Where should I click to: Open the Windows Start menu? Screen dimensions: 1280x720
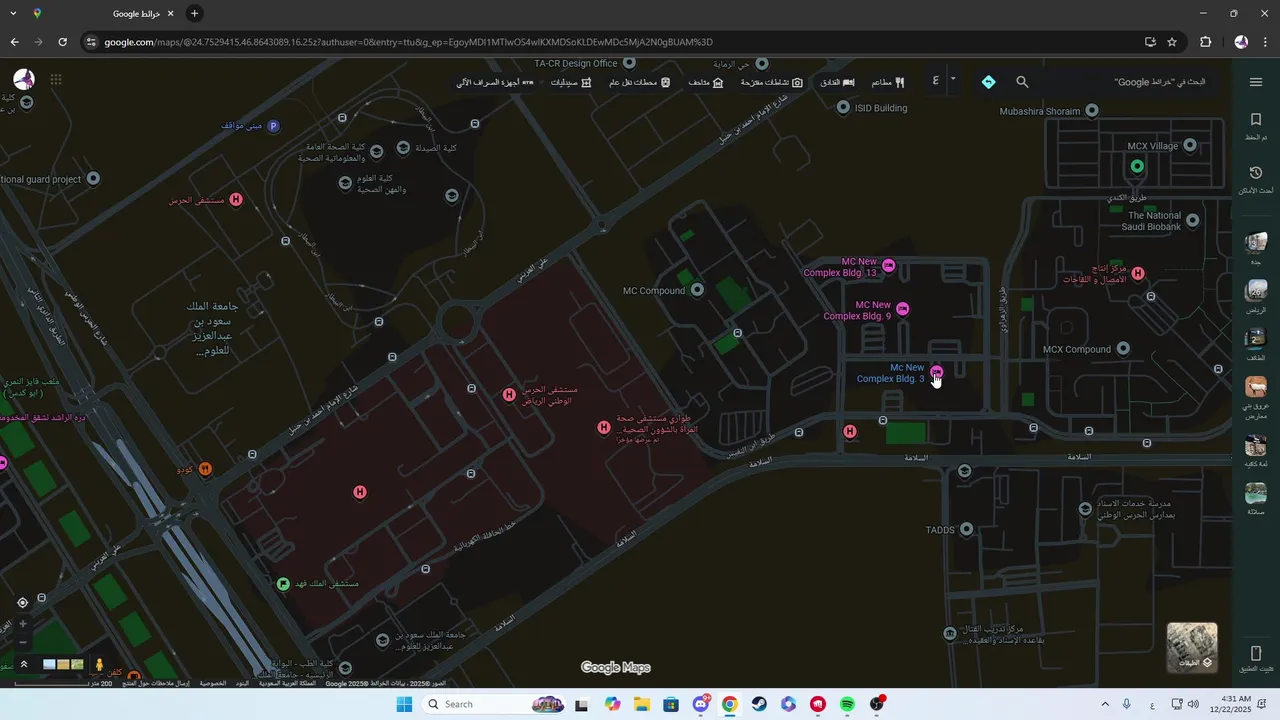pos(404,704)
